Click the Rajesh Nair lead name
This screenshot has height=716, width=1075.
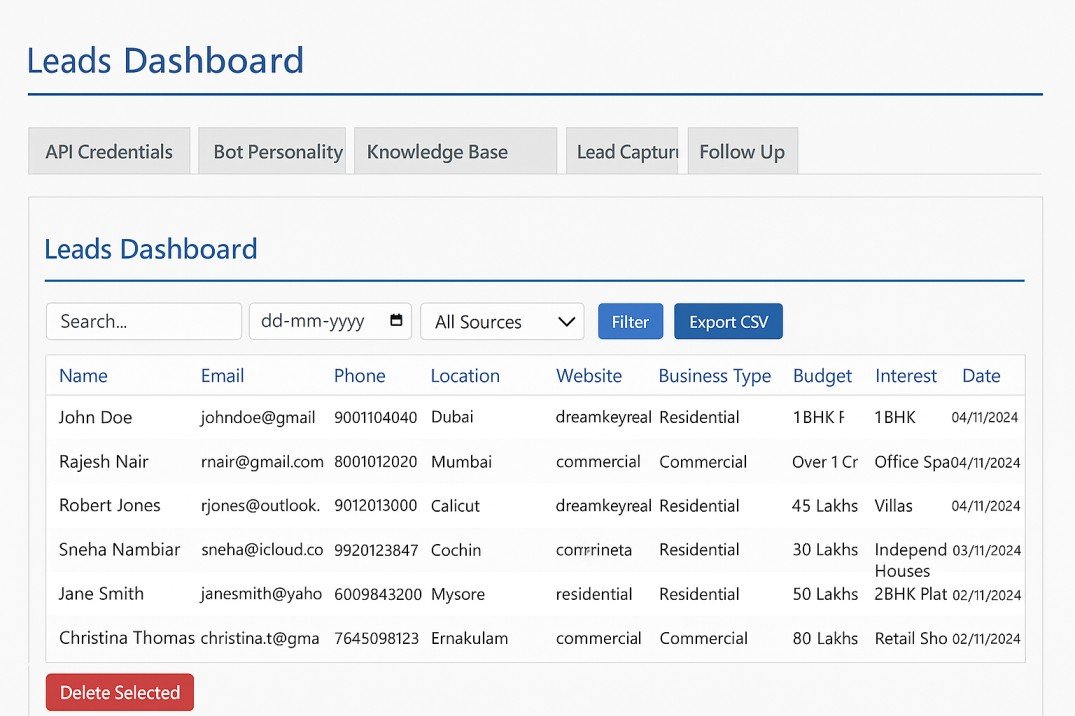(103, 462)
